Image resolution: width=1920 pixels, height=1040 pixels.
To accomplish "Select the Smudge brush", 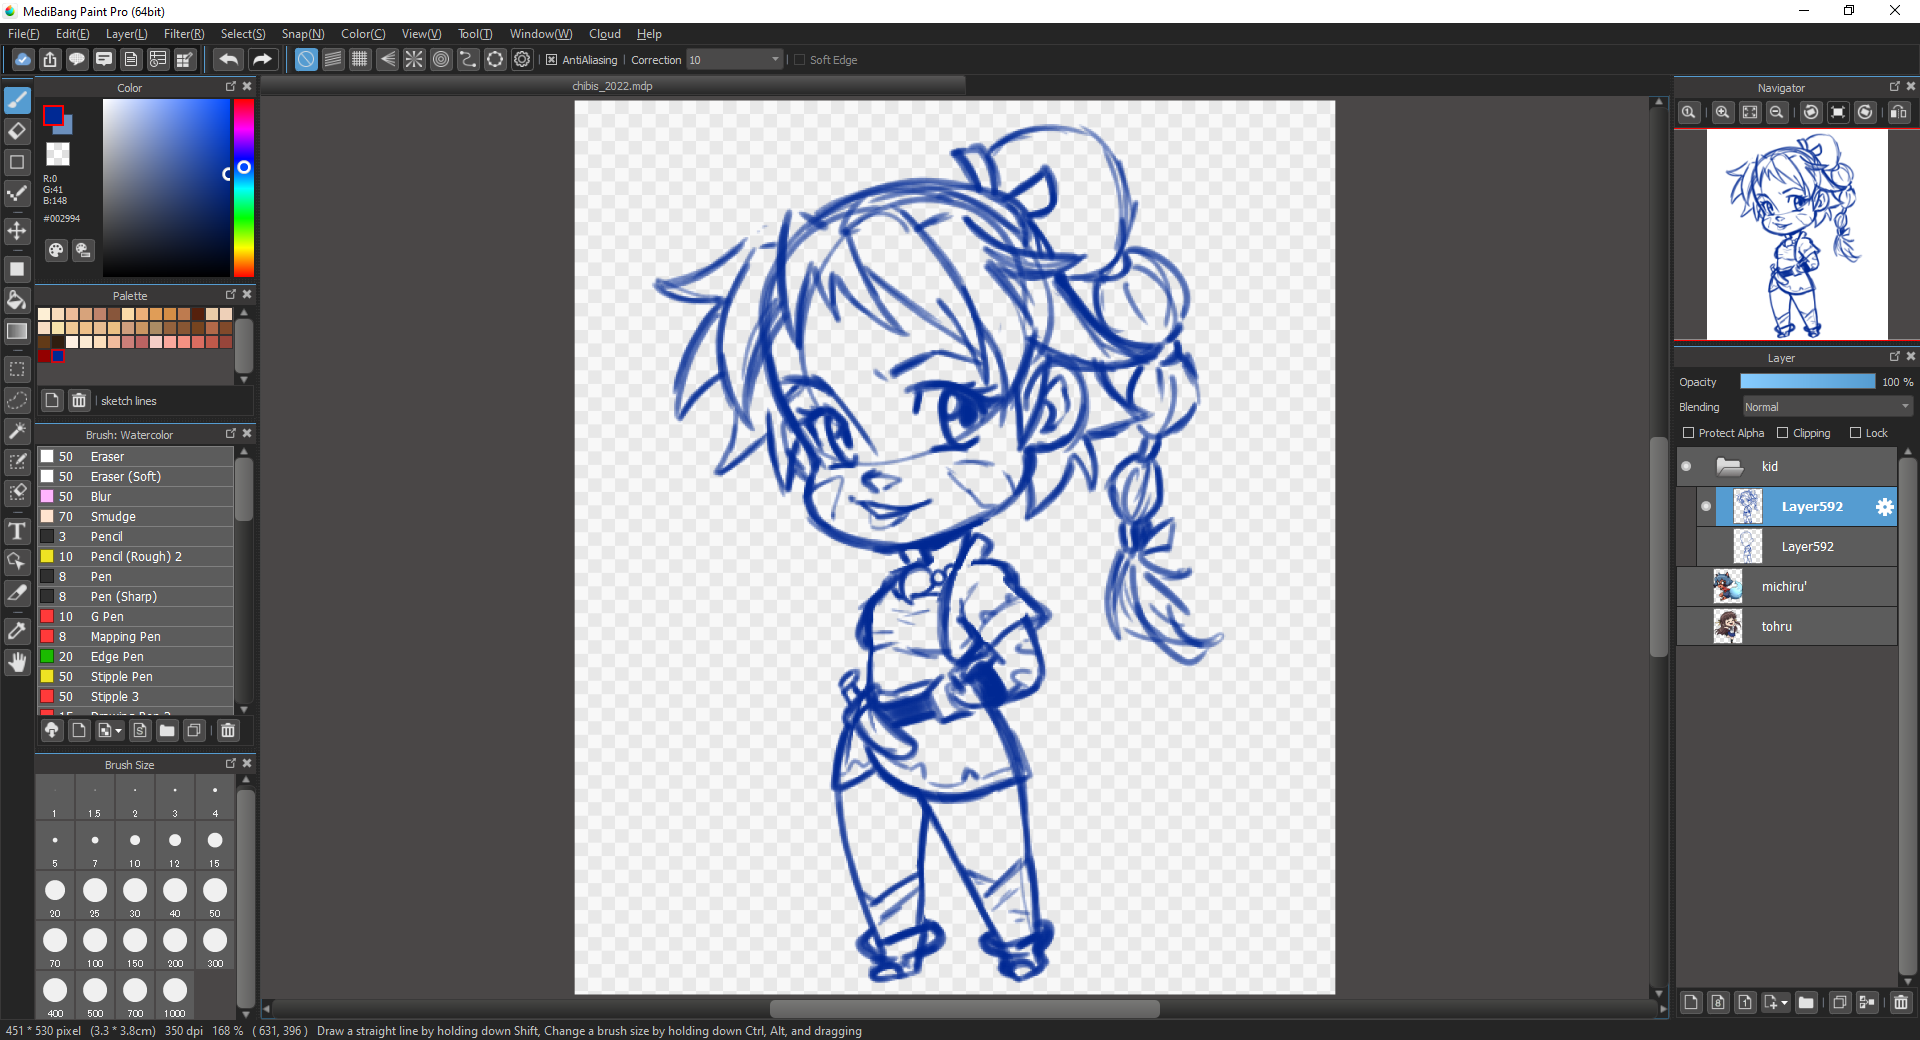I will pos(136,517).
